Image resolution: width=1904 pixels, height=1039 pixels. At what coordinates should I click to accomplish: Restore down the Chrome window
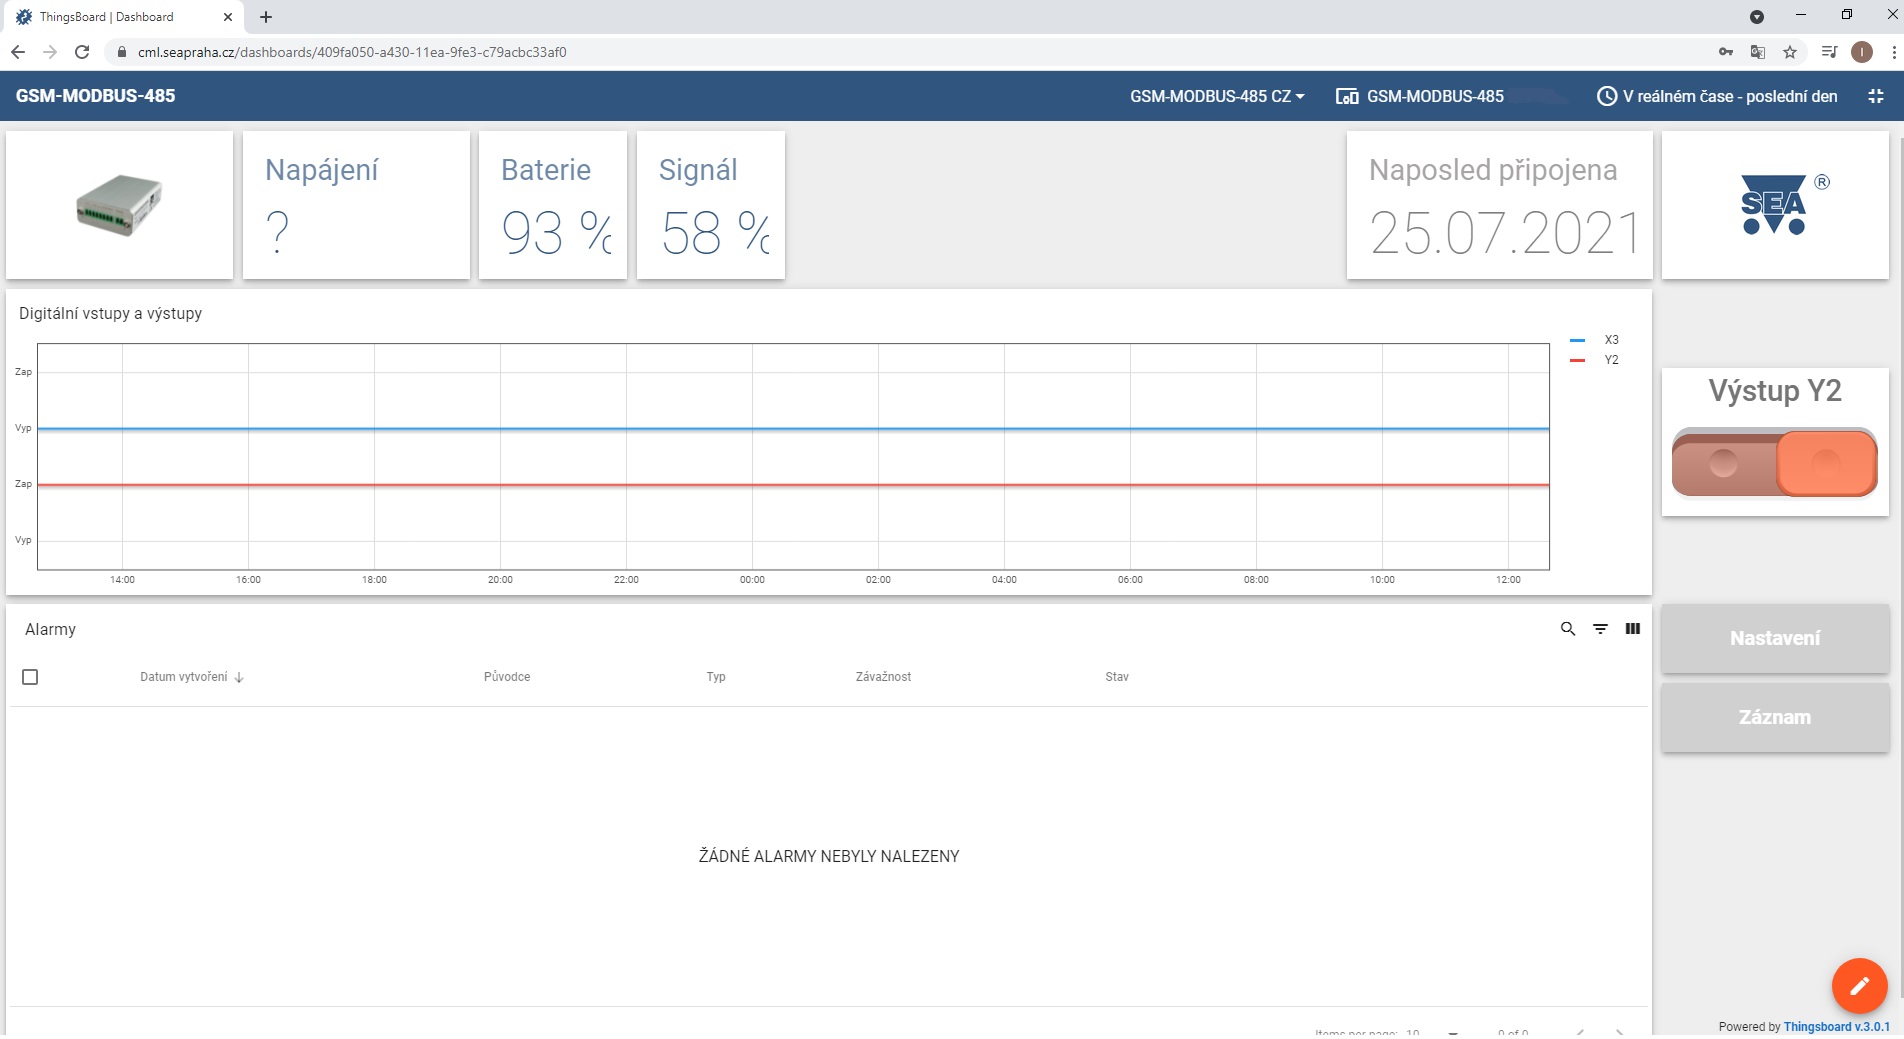[1847, 15]
